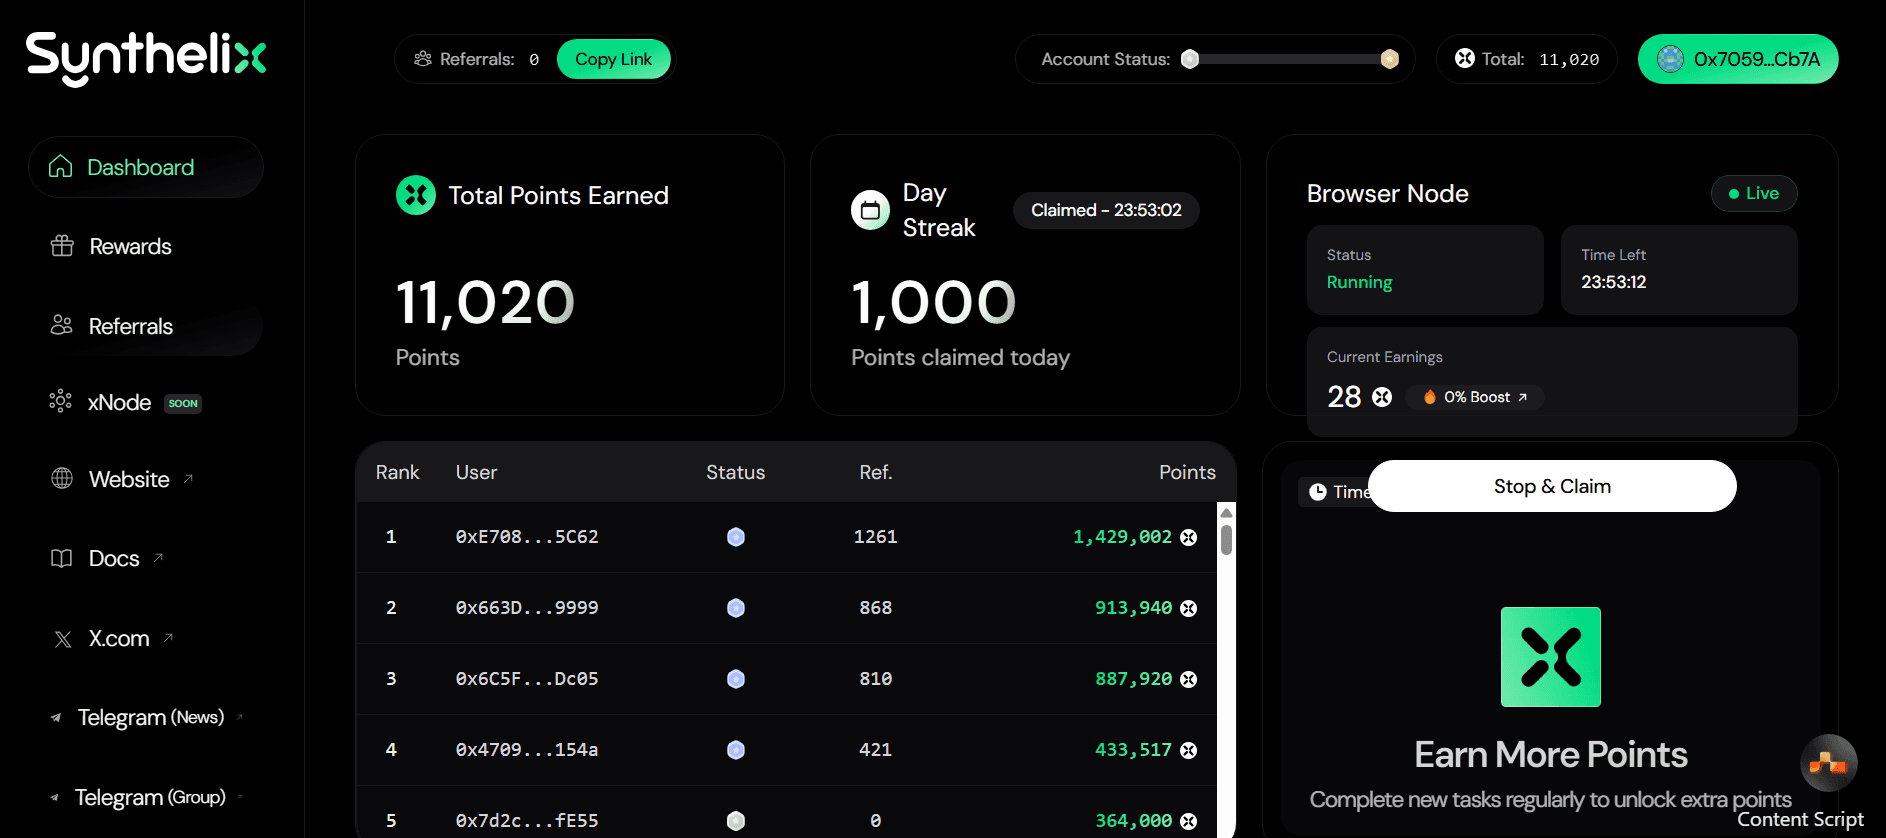Click the Day Streak calendar icon

(x=870, y=210)
